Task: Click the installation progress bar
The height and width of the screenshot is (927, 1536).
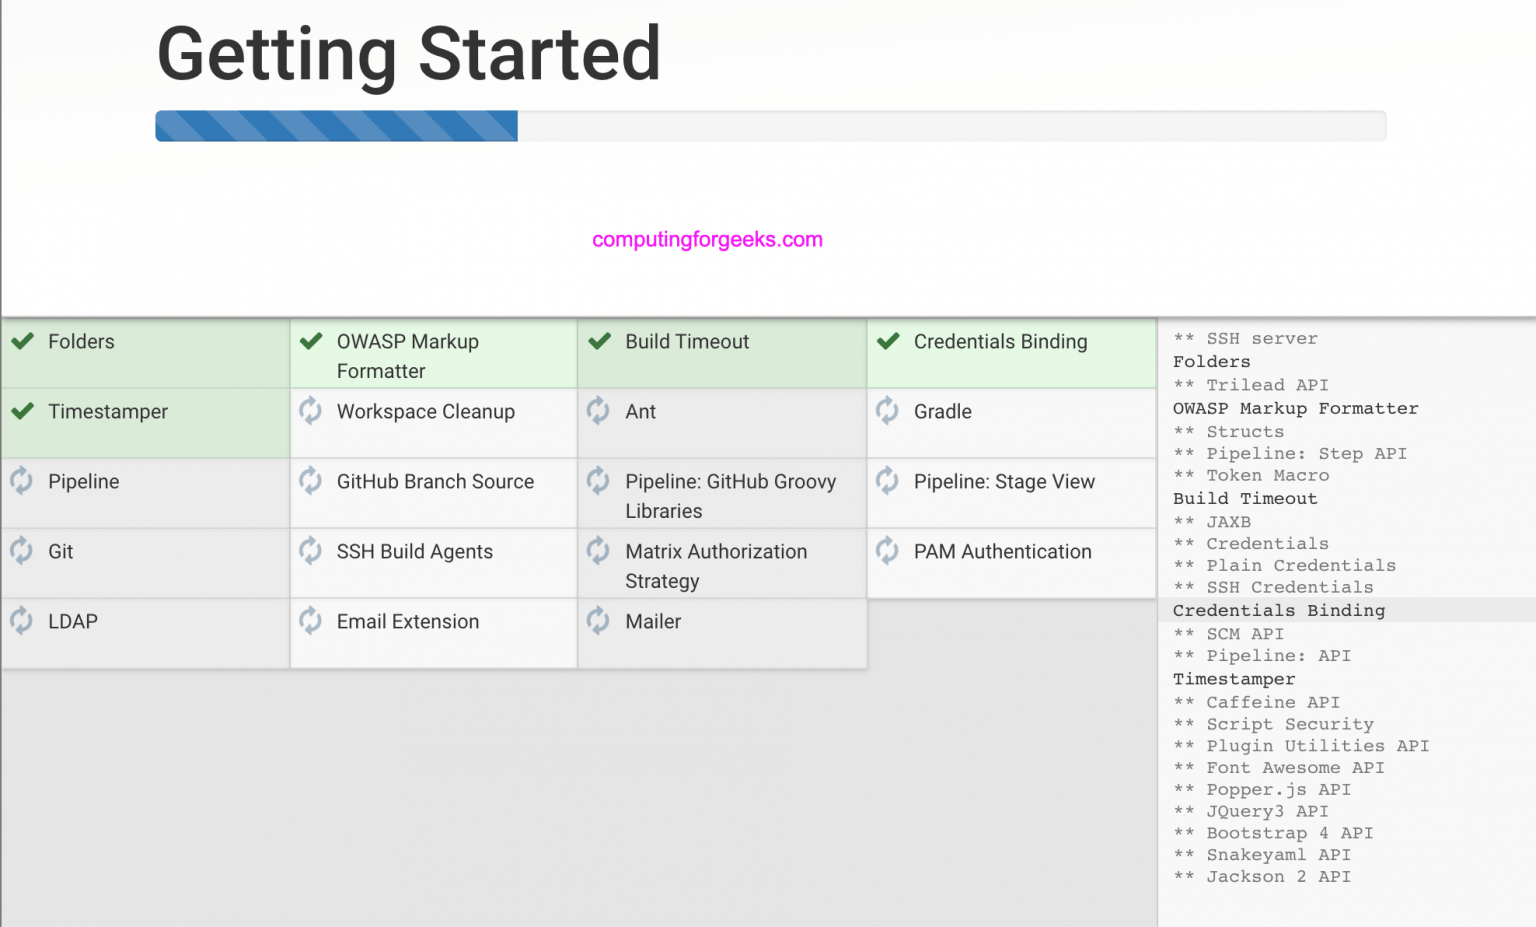Action: 770,126
